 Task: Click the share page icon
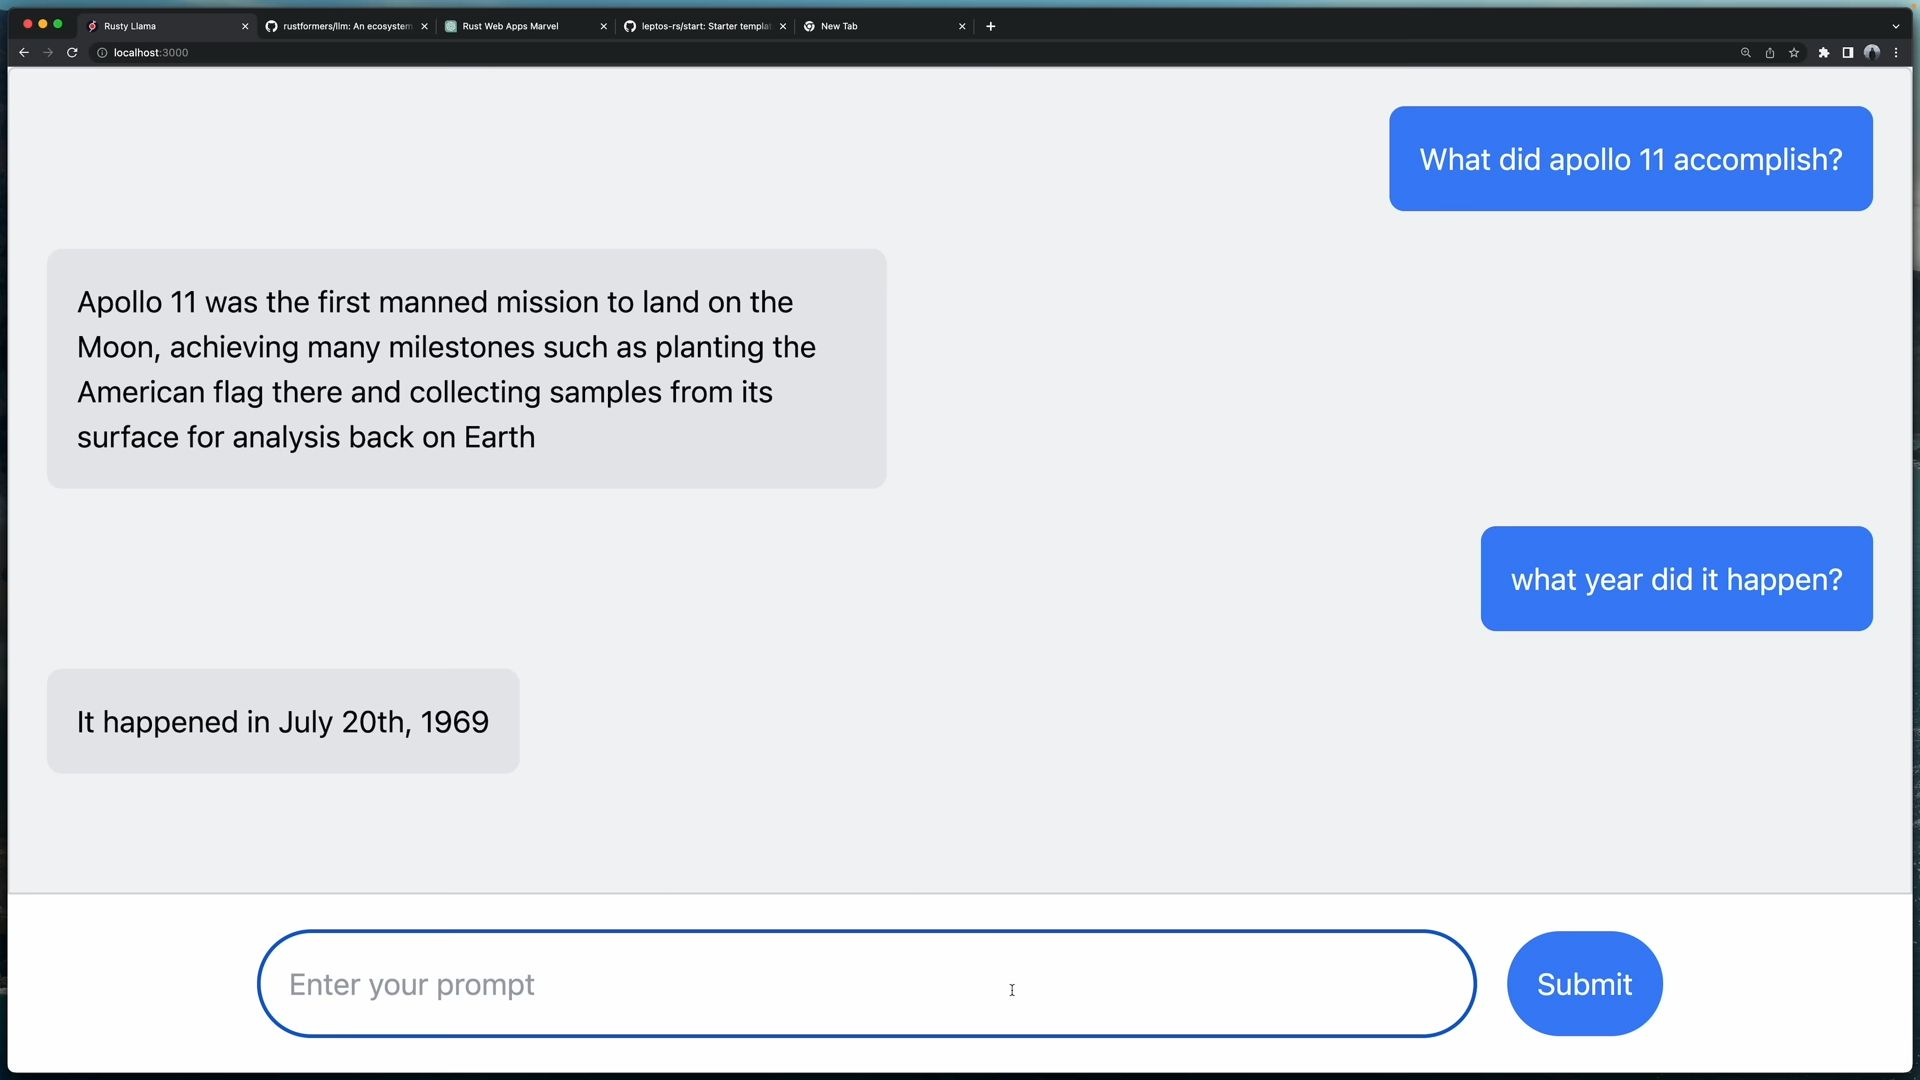(1770, 53)
